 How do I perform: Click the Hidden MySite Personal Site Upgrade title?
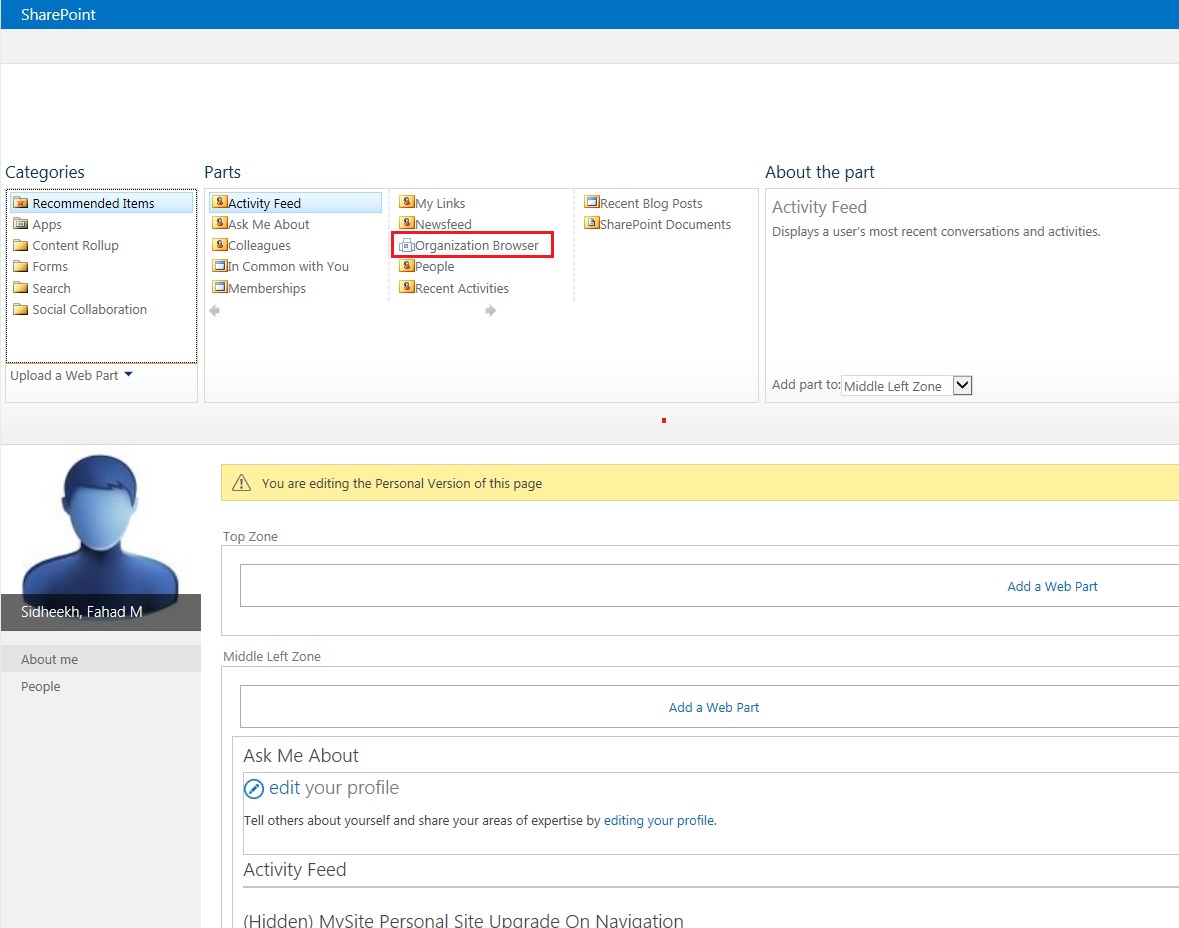click(x=463, y=920)
